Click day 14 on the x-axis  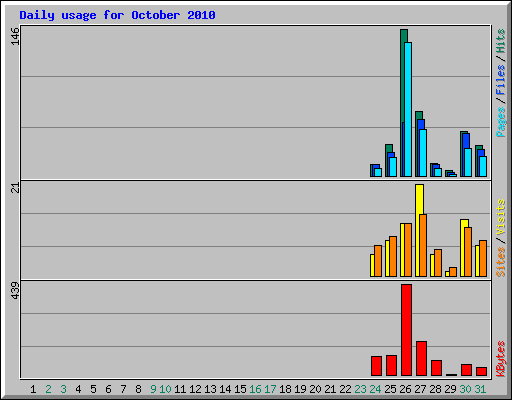click(x=225, y=389)
